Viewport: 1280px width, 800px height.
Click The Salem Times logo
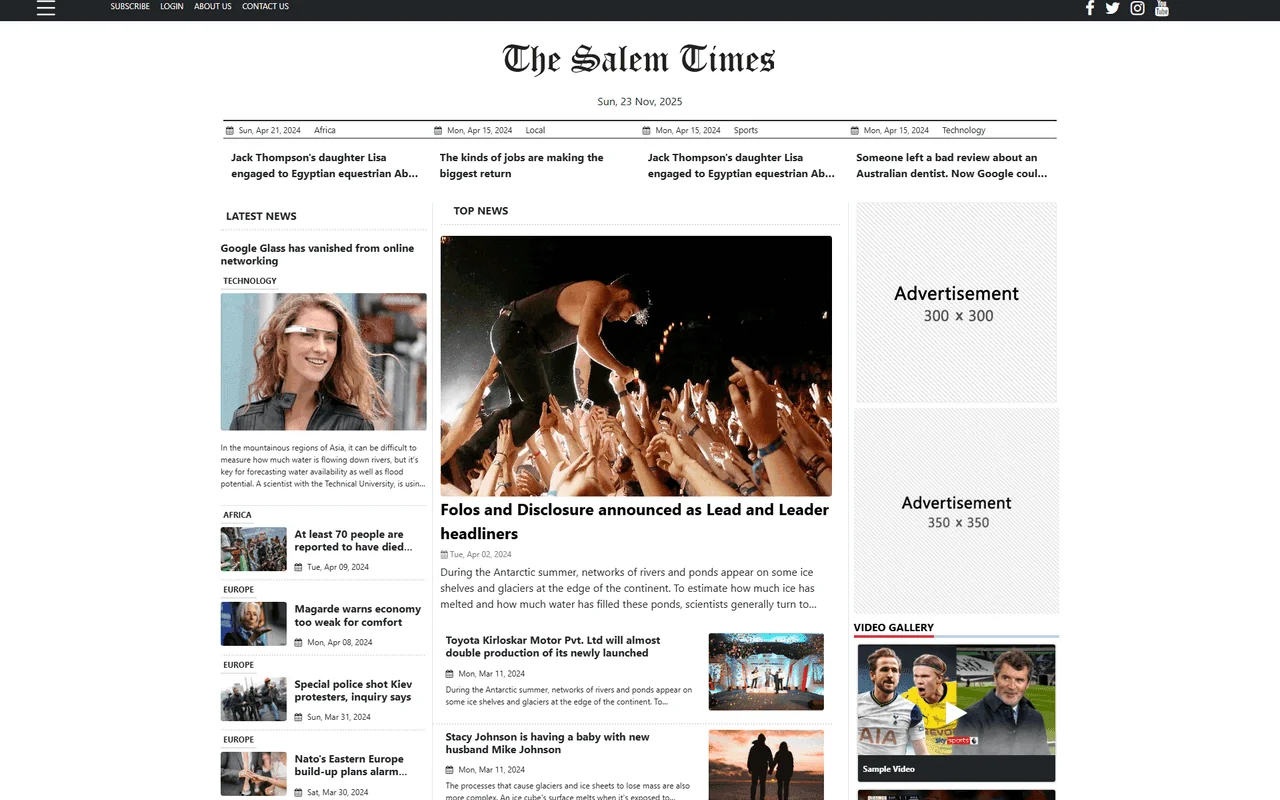(639, 60)
